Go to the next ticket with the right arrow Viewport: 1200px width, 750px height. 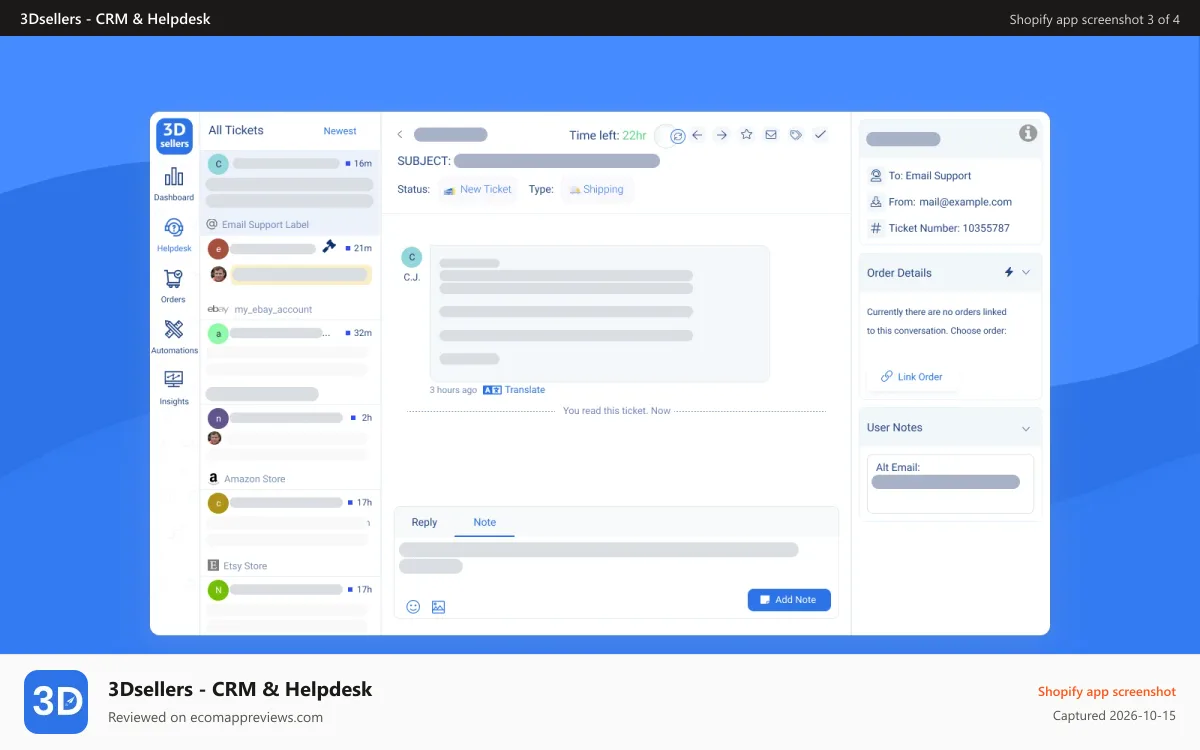pos(722,135)
